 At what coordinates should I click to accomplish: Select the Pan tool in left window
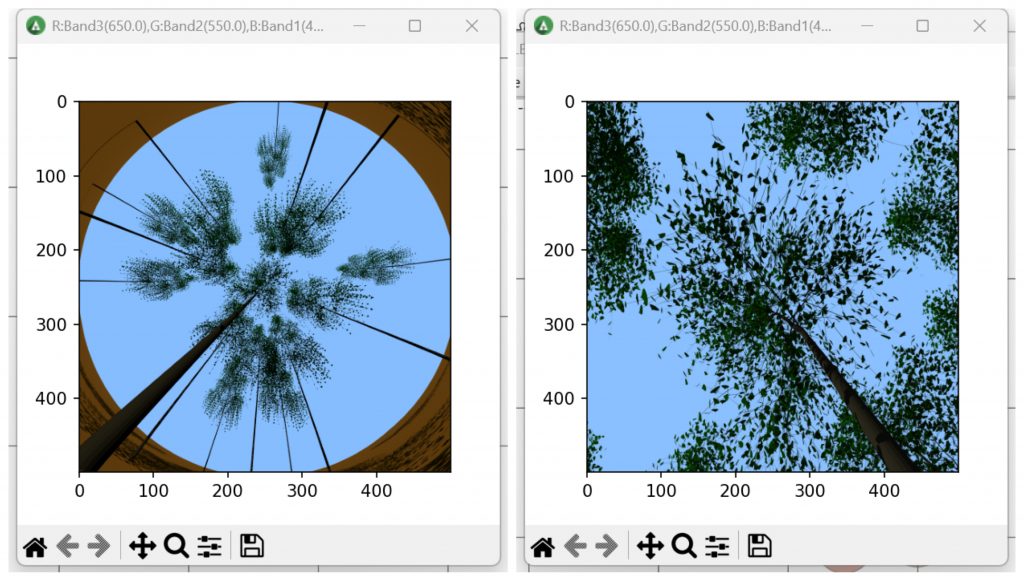pos(142,546)
